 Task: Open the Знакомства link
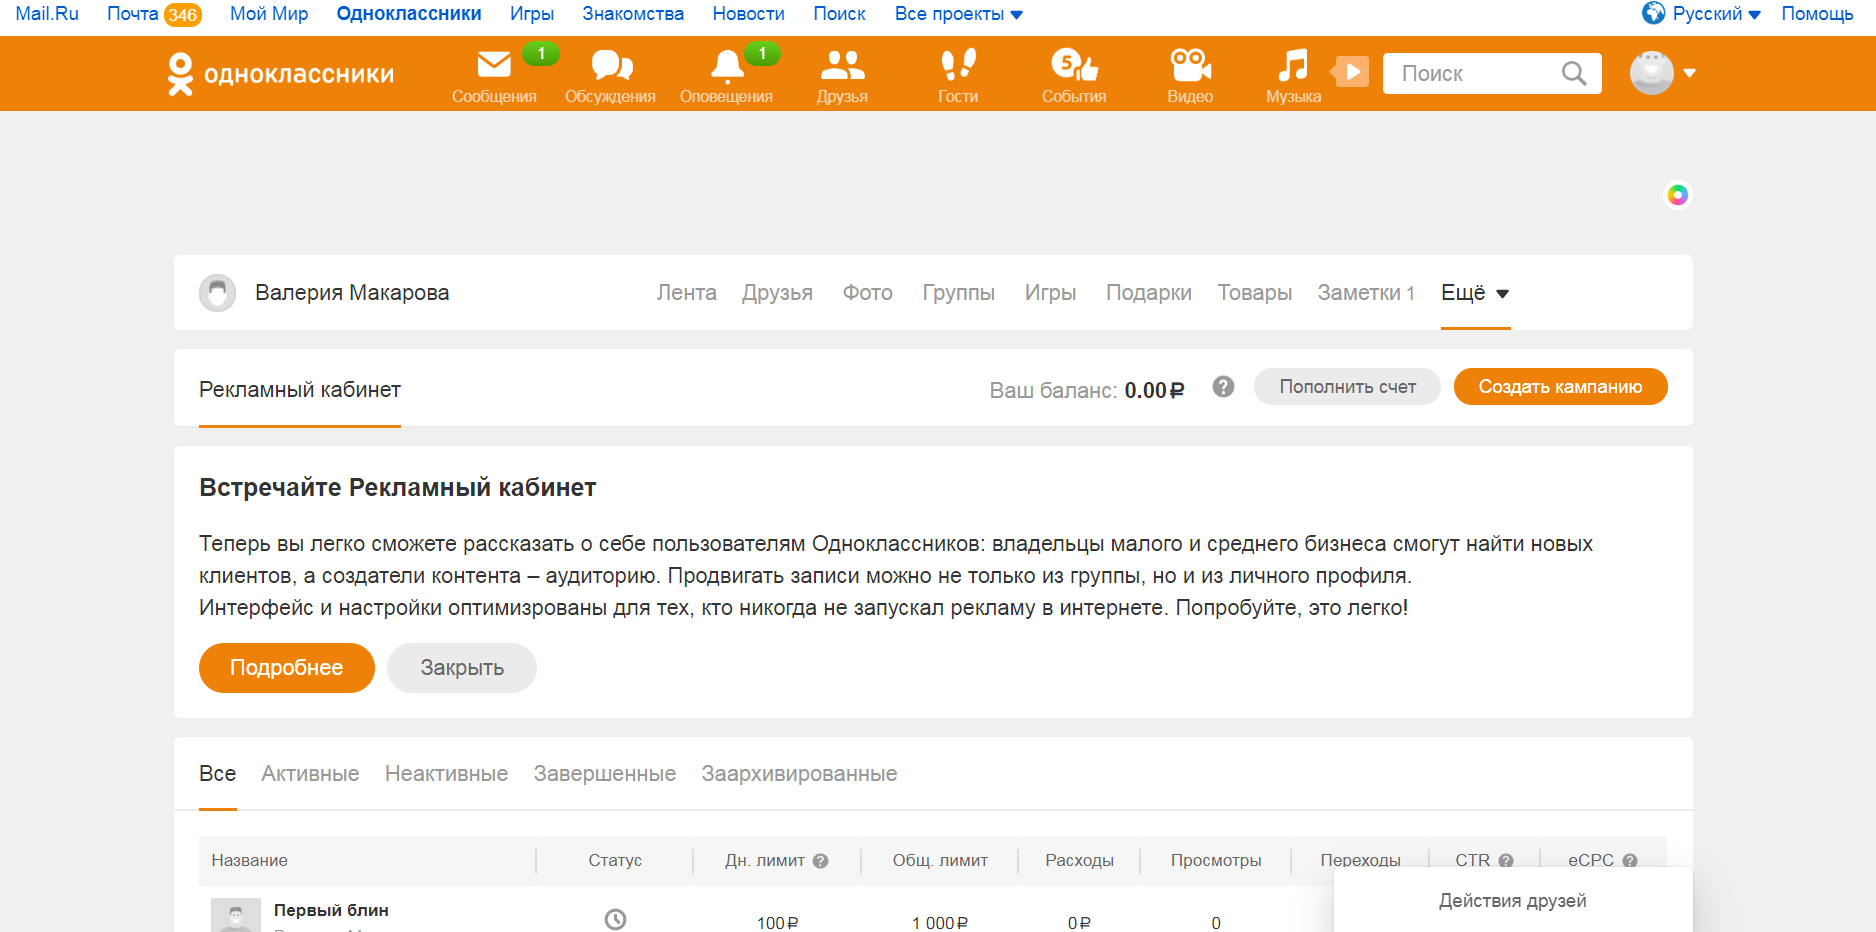633,14
